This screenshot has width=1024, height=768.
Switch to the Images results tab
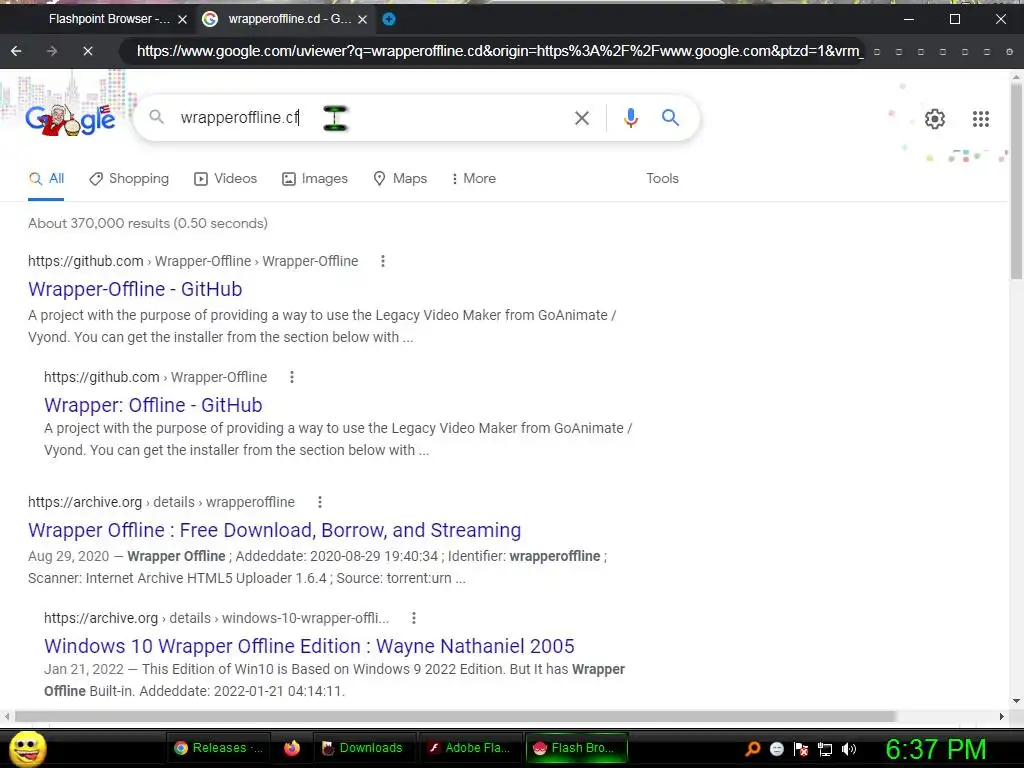(315, 178)
